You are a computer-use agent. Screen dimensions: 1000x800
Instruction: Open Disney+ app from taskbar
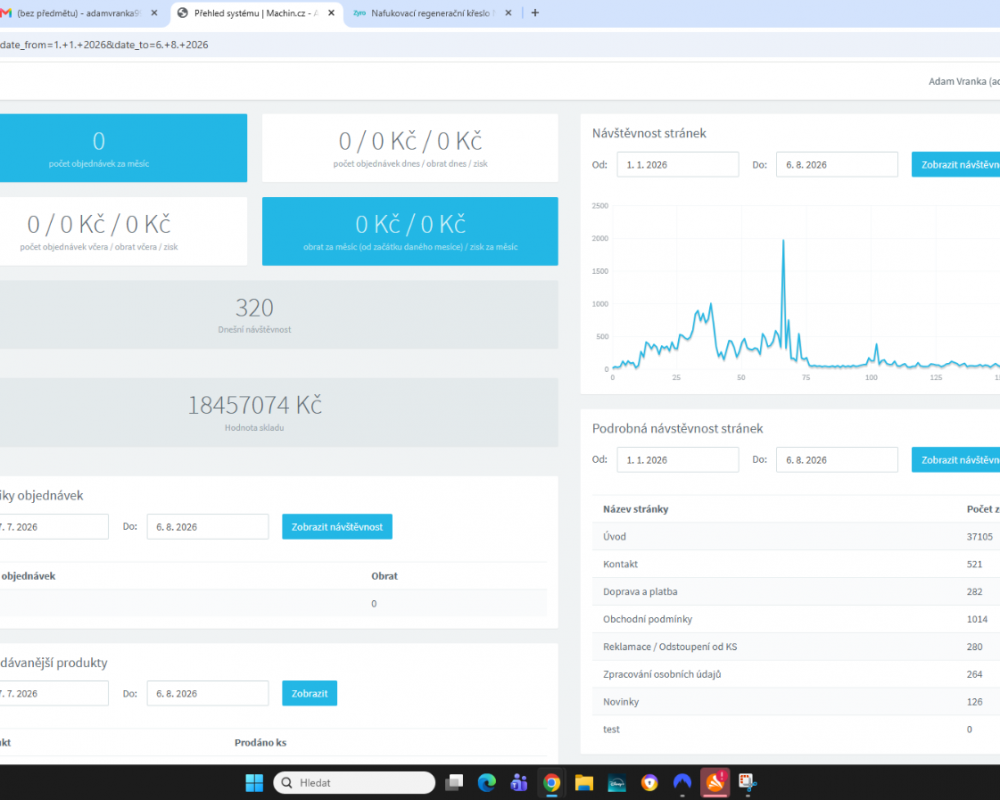617,782
